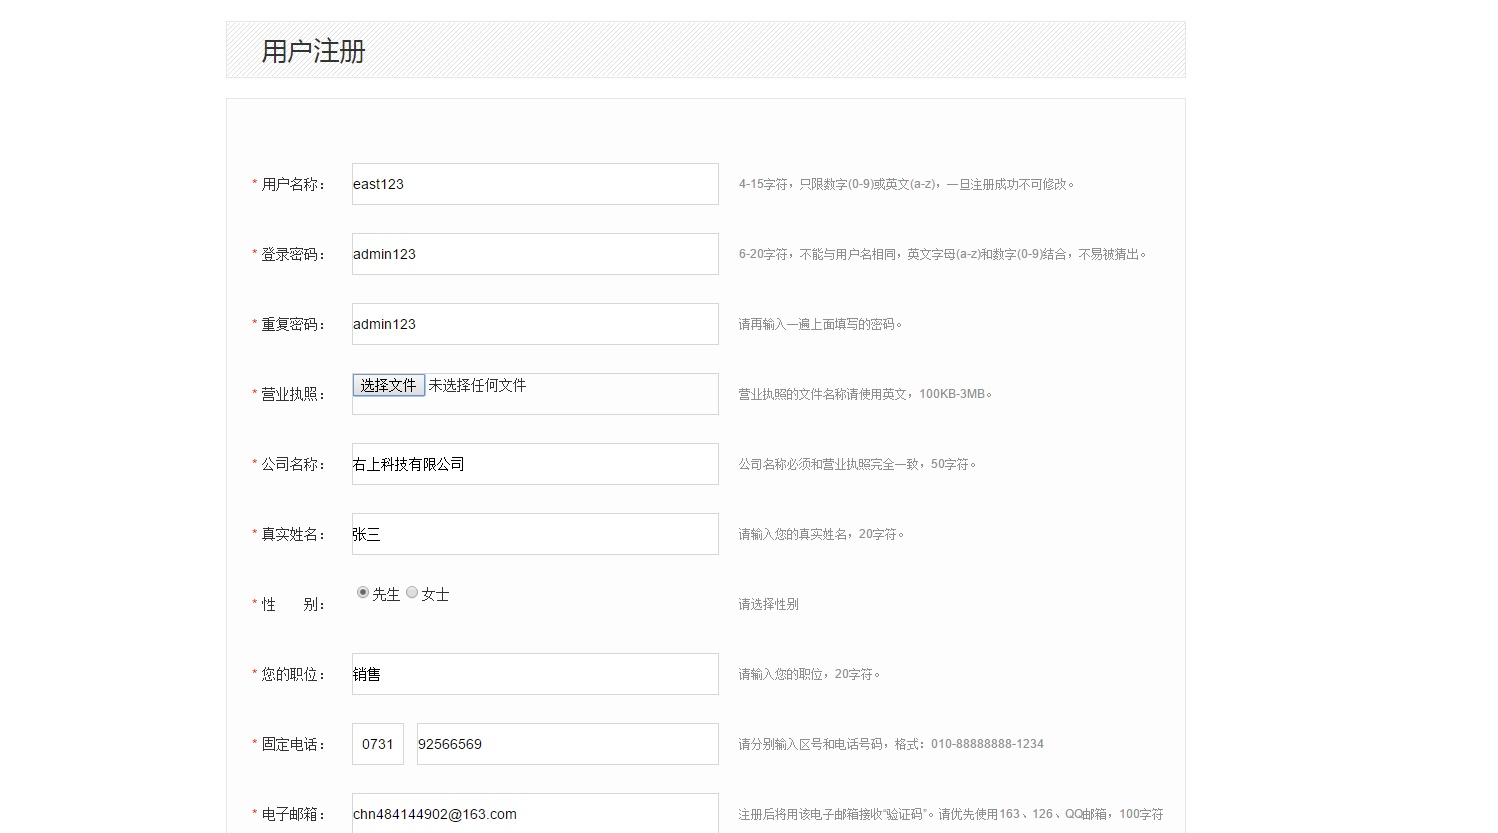This screenshot has height=833, width=1498.
Task: Click the 重复密码 confirmation field
Action: (534, 324)
